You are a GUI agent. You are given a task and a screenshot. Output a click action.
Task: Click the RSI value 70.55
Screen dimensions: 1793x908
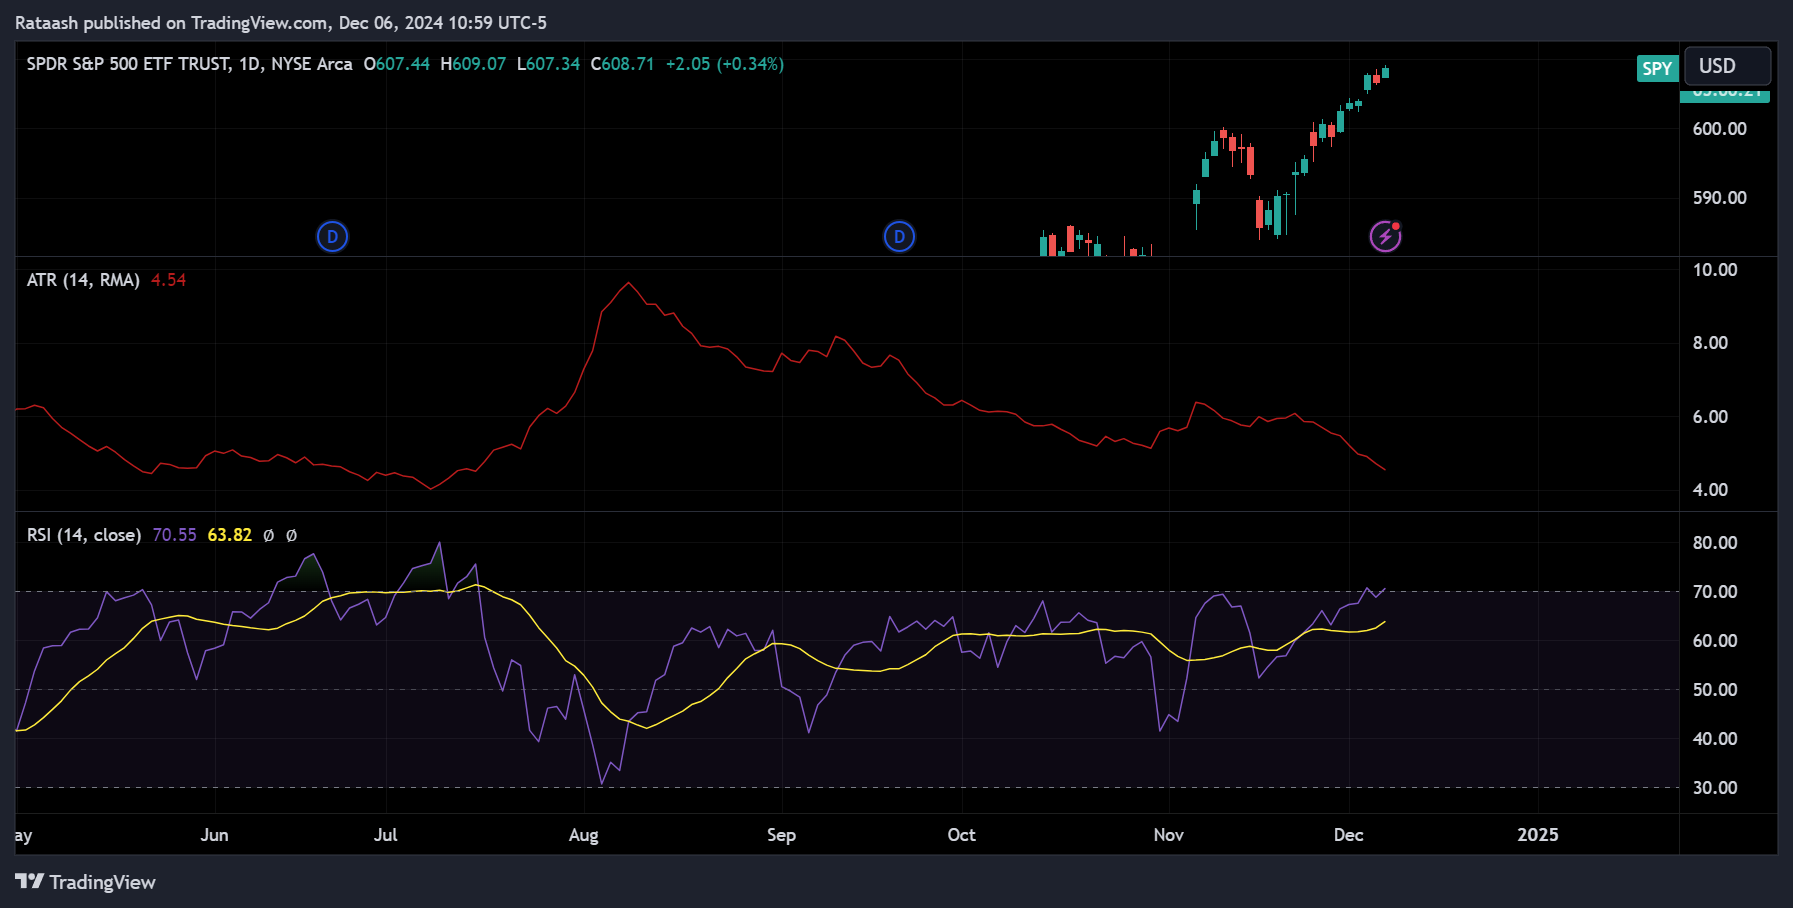coord(174,535)
